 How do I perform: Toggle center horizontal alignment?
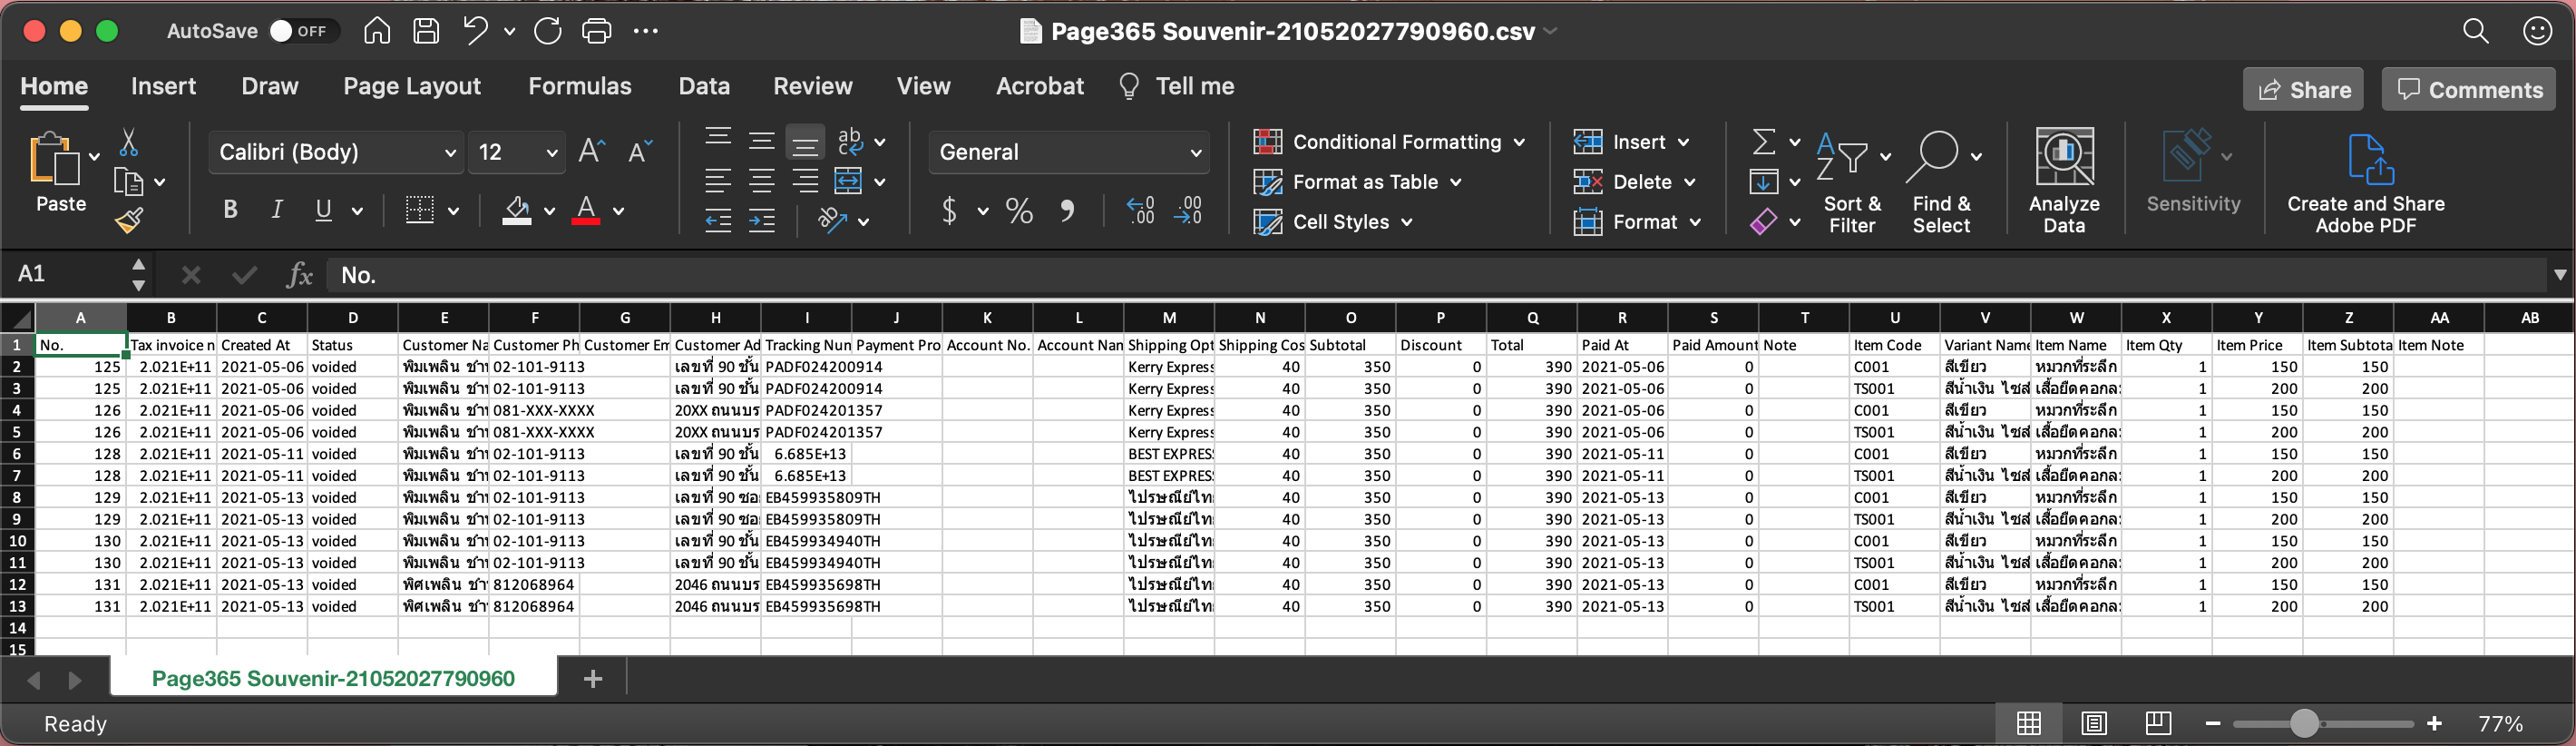click(x=762, y=181)
